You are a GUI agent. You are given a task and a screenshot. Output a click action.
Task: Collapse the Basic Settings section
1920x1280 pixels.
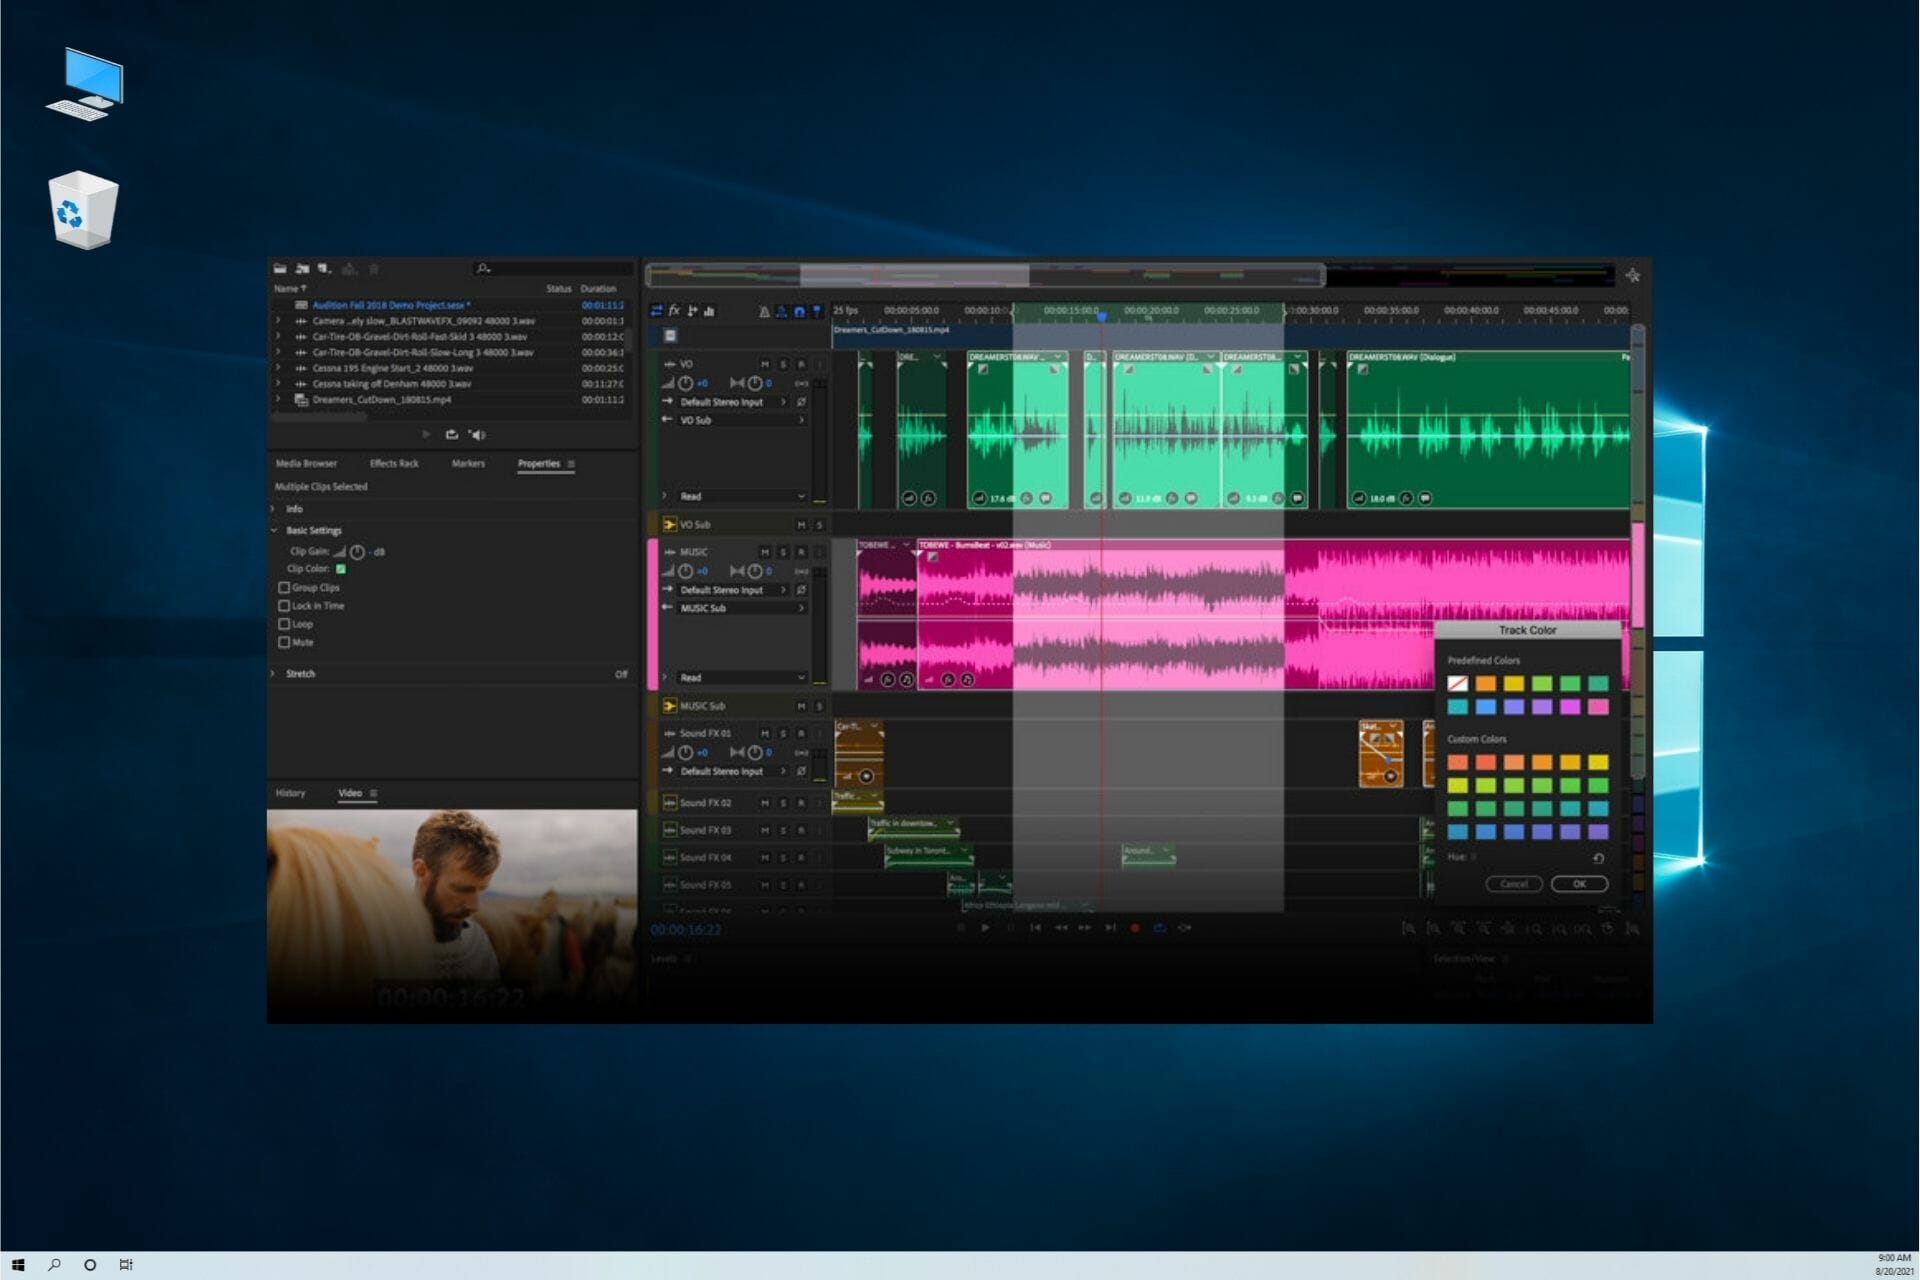point(273,530)
